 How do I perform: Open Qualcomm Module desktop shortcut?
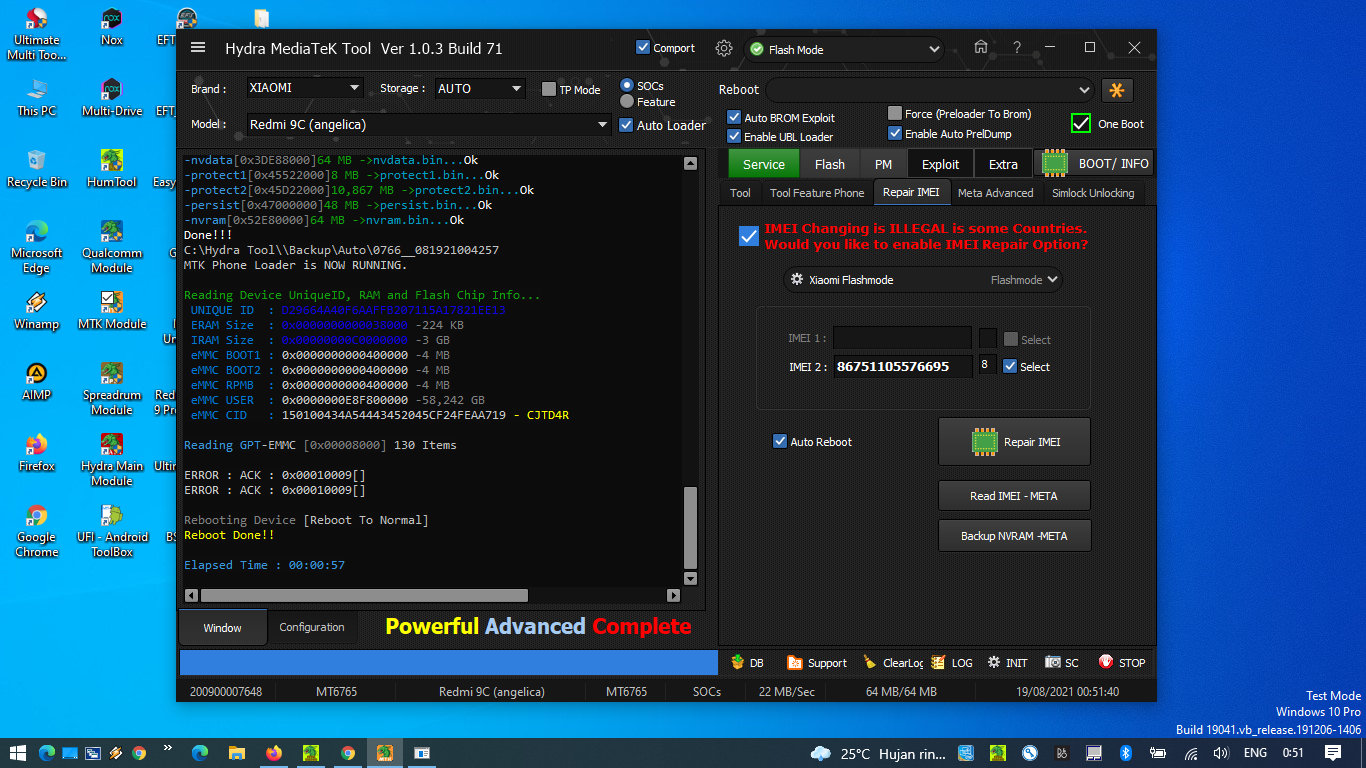coord(112,247)
